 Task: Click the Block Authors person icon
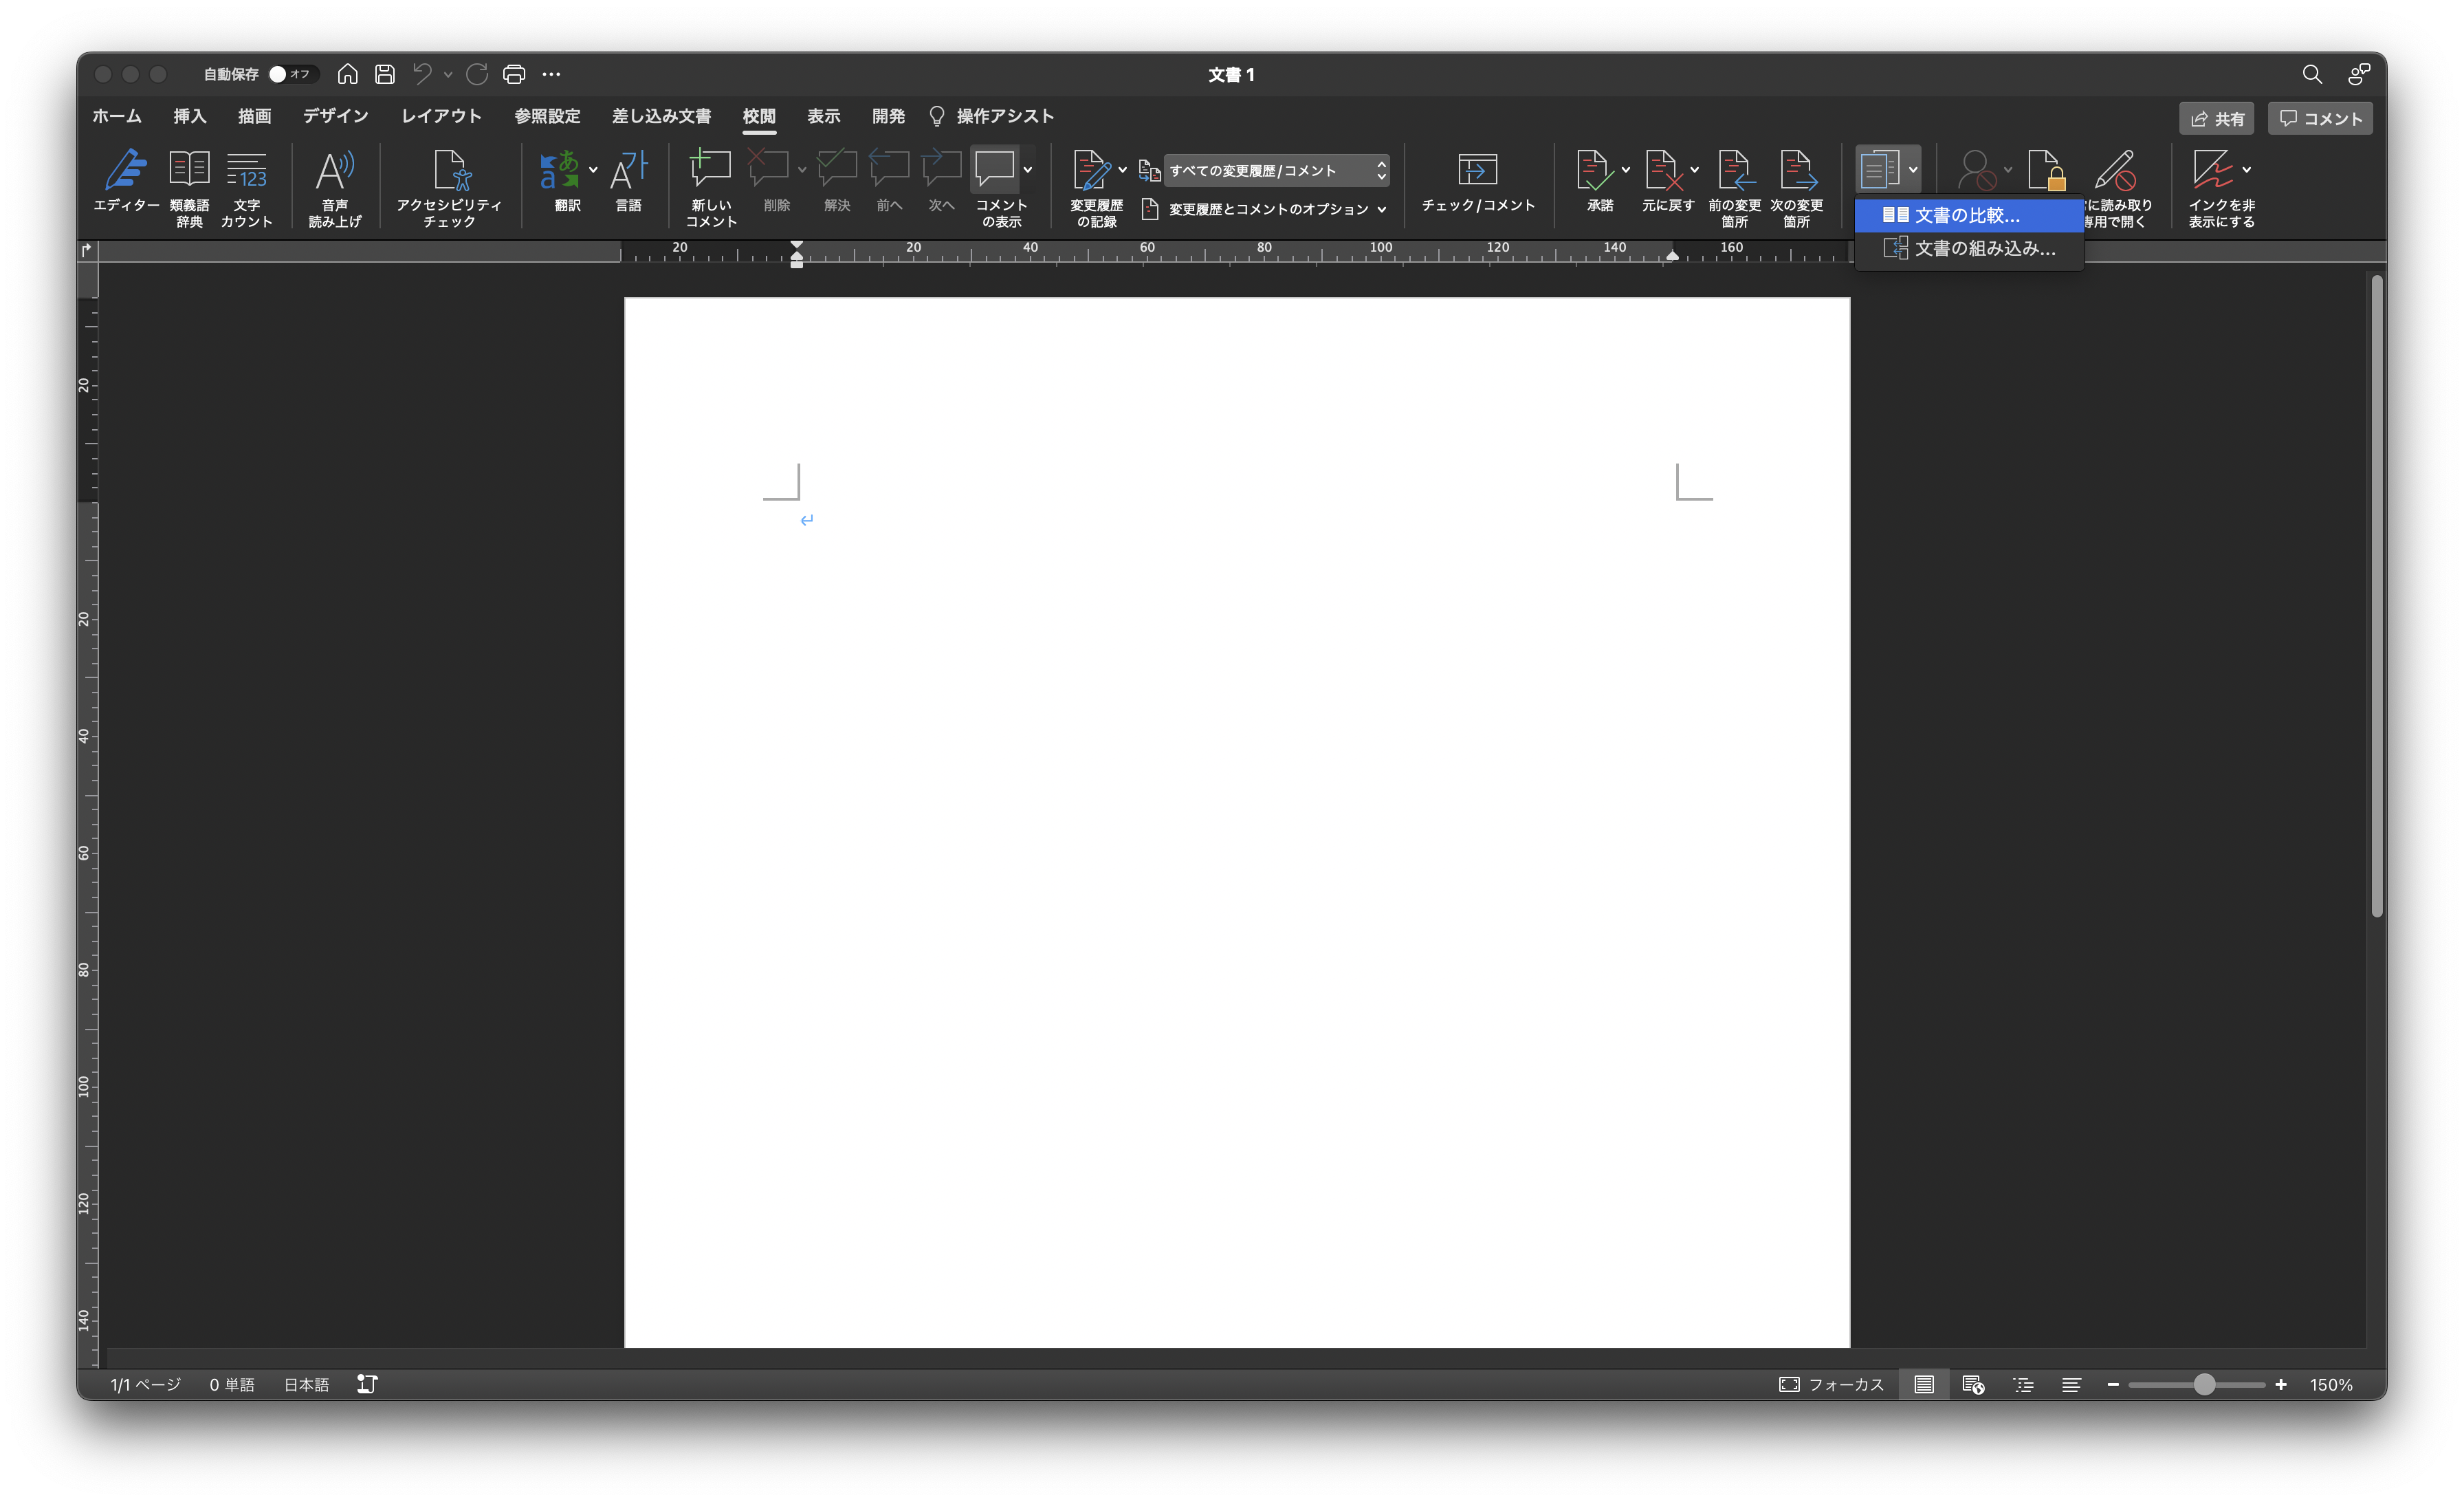[1976, 170]
